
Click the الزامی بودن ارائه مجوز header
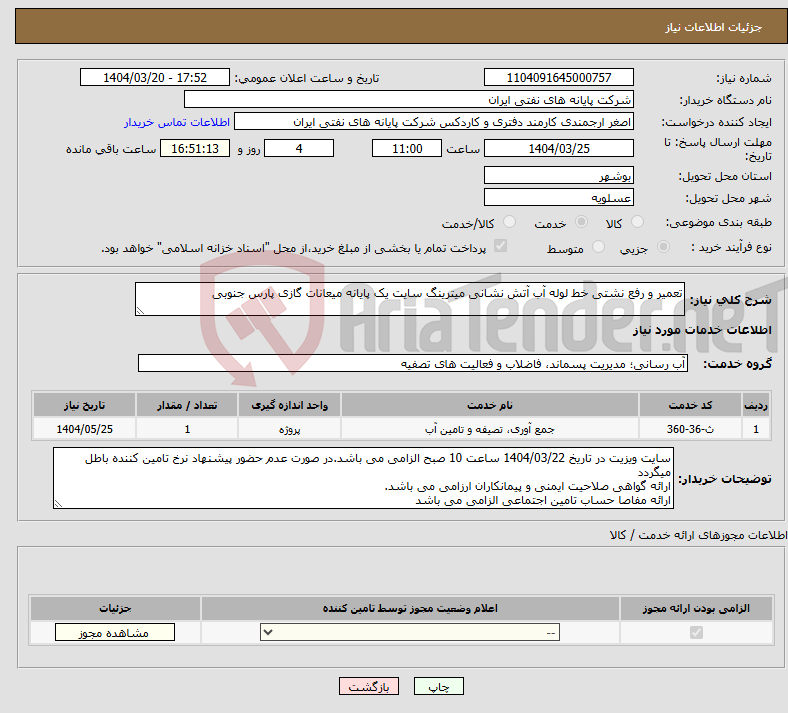[x=696, y=608]
